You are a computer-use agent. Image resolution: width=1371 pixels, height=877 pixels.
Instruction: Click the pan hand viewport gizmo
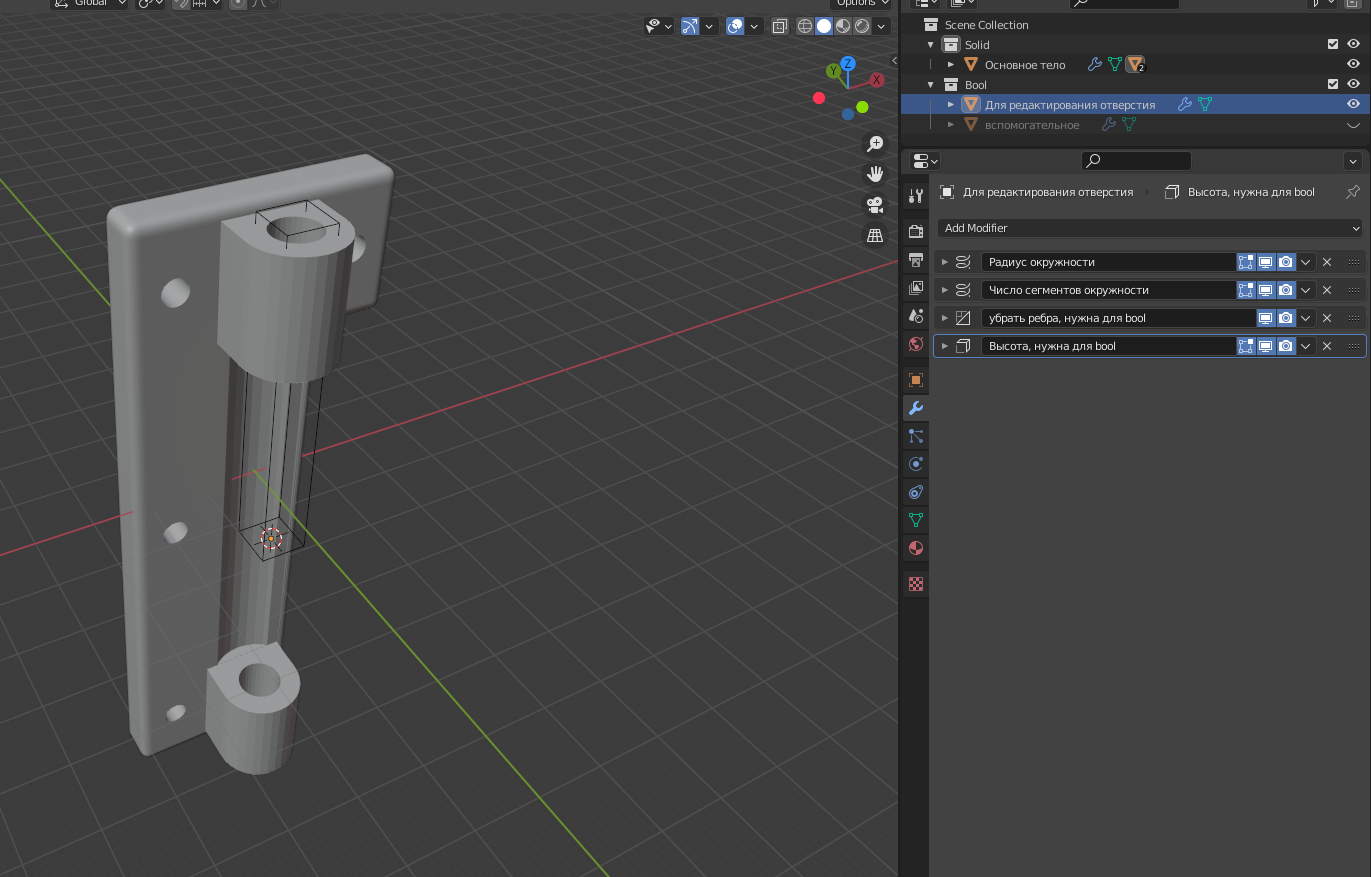tap(875, 174)
